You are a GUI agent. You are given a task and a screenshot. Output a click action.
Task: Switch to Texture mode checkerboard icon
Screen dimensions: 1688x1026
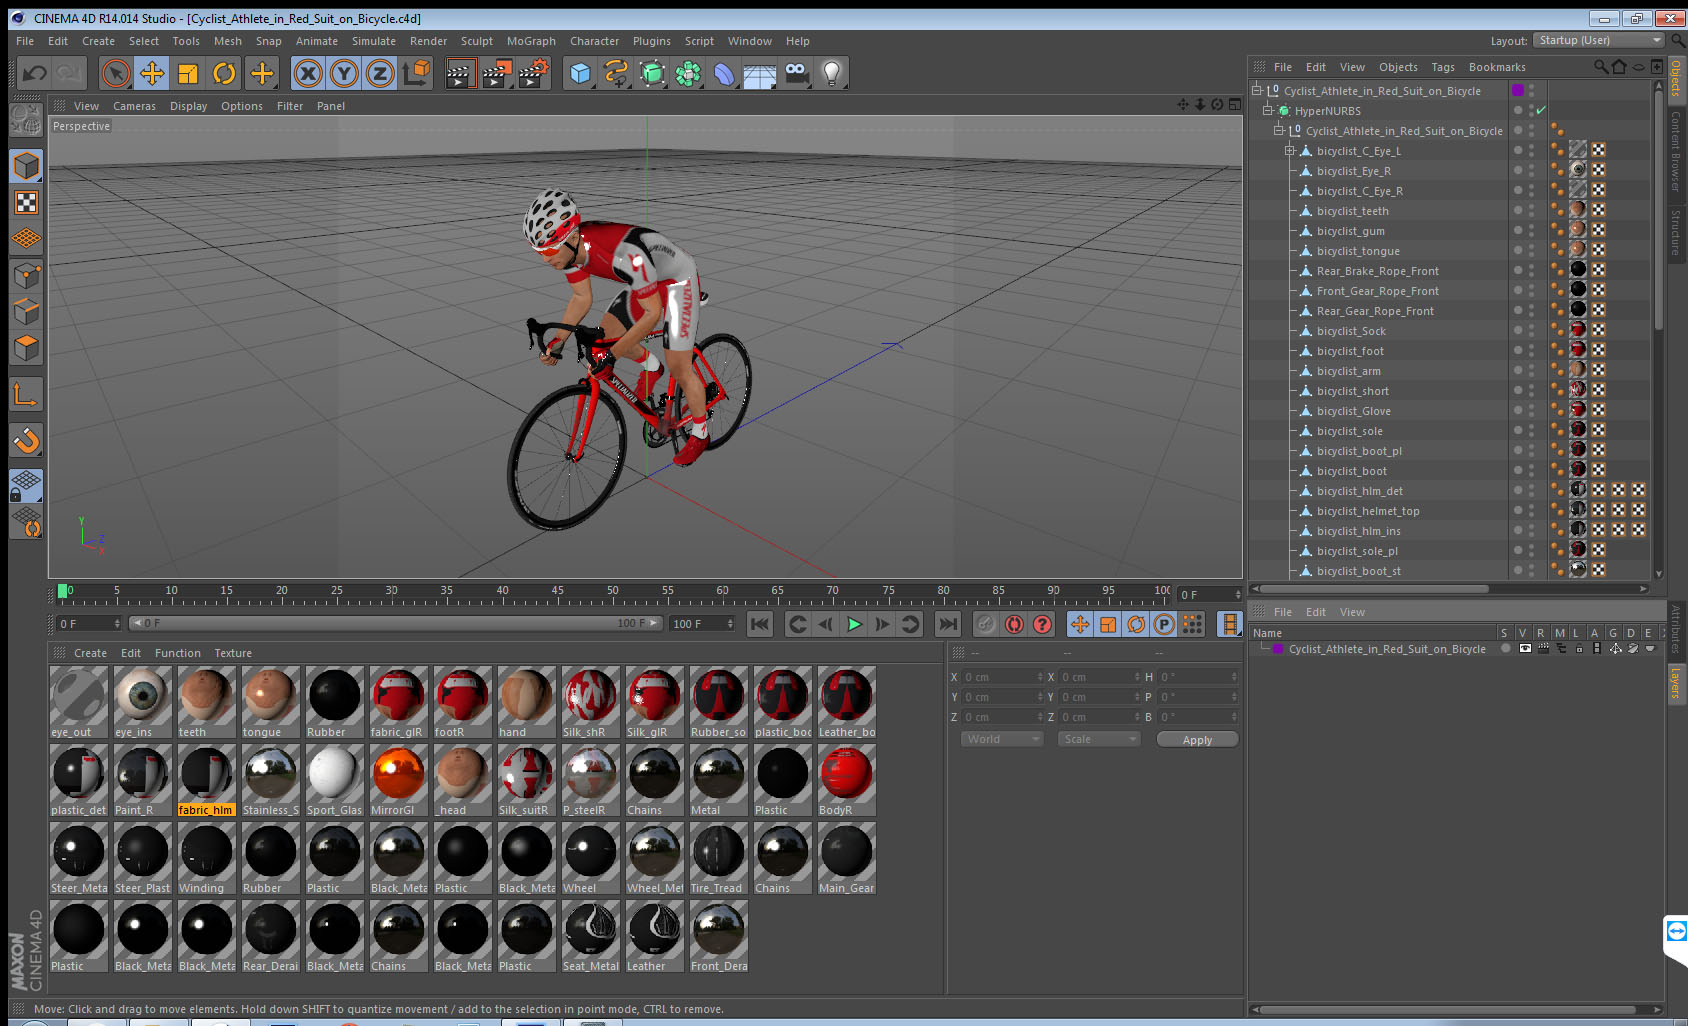[x=26, y=203]
